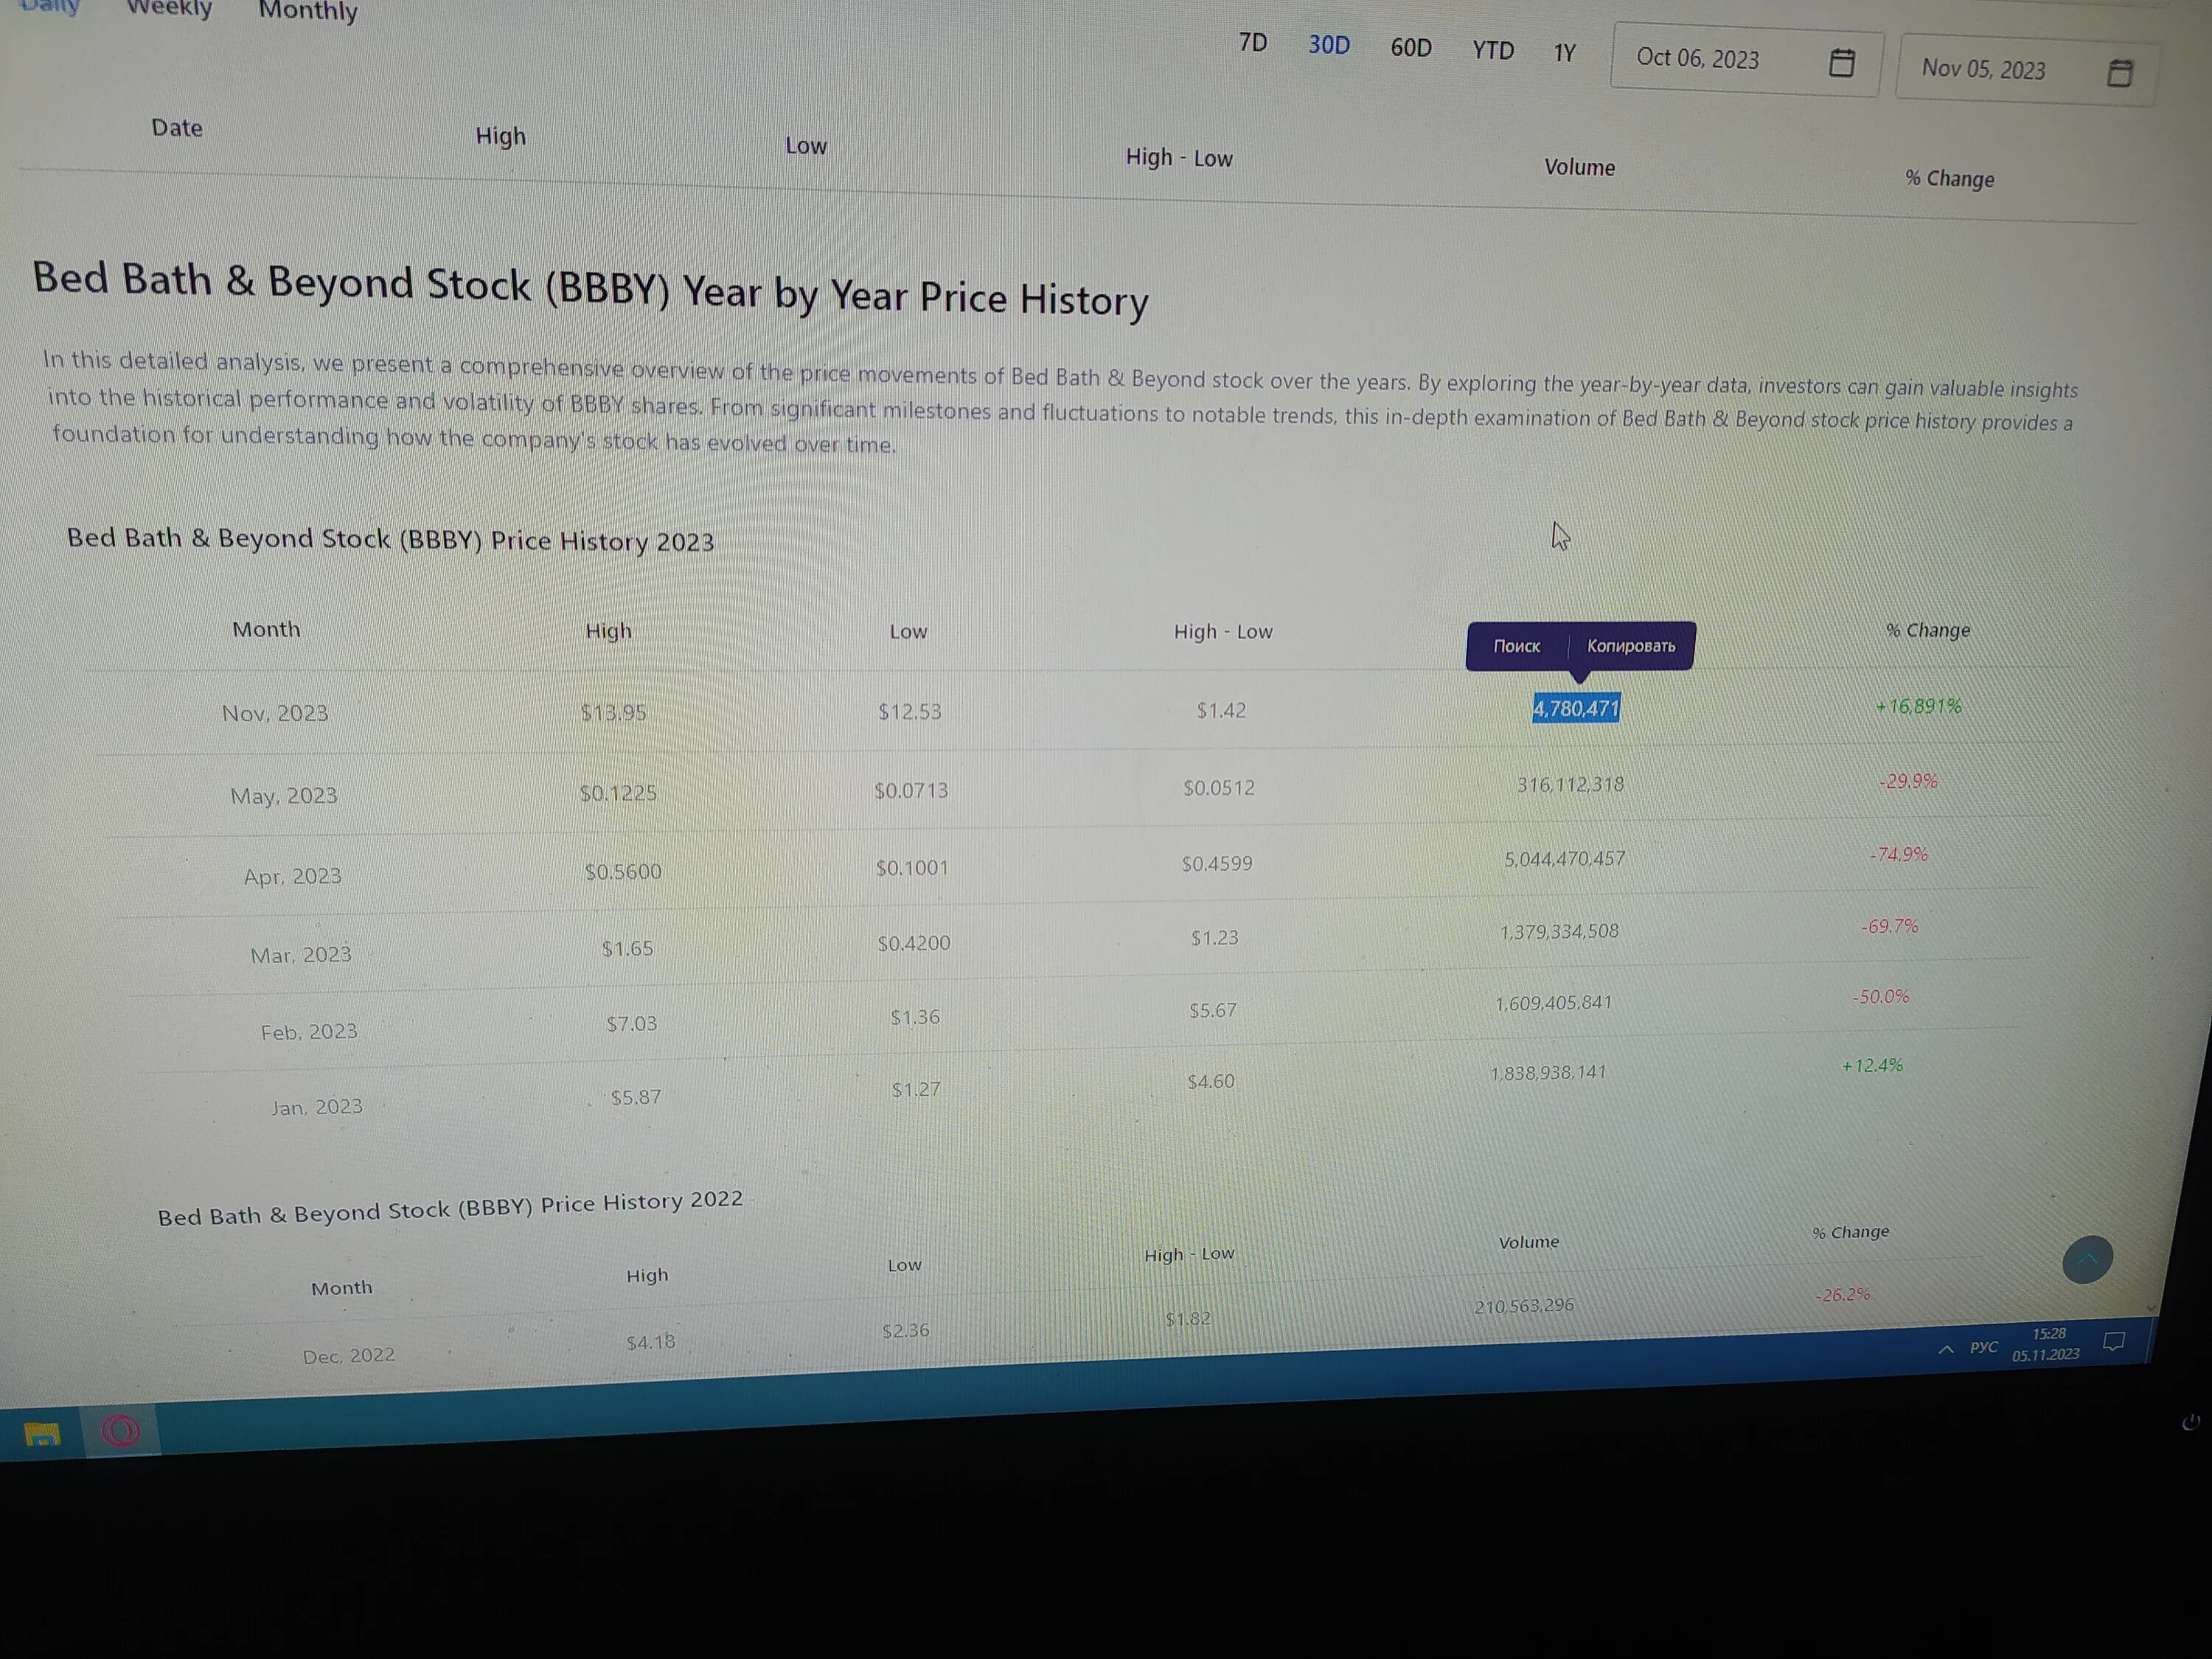Click Копировать in the selection popup
Screen dimensions: 2212x1659
1630,646
